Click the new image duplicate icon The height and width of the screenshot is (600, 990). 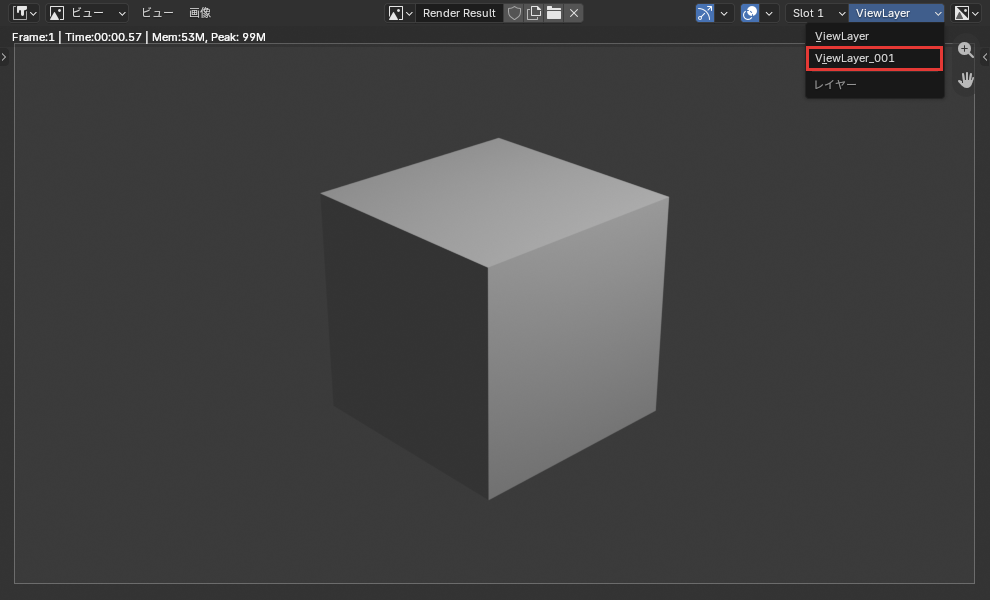(534, 13)
